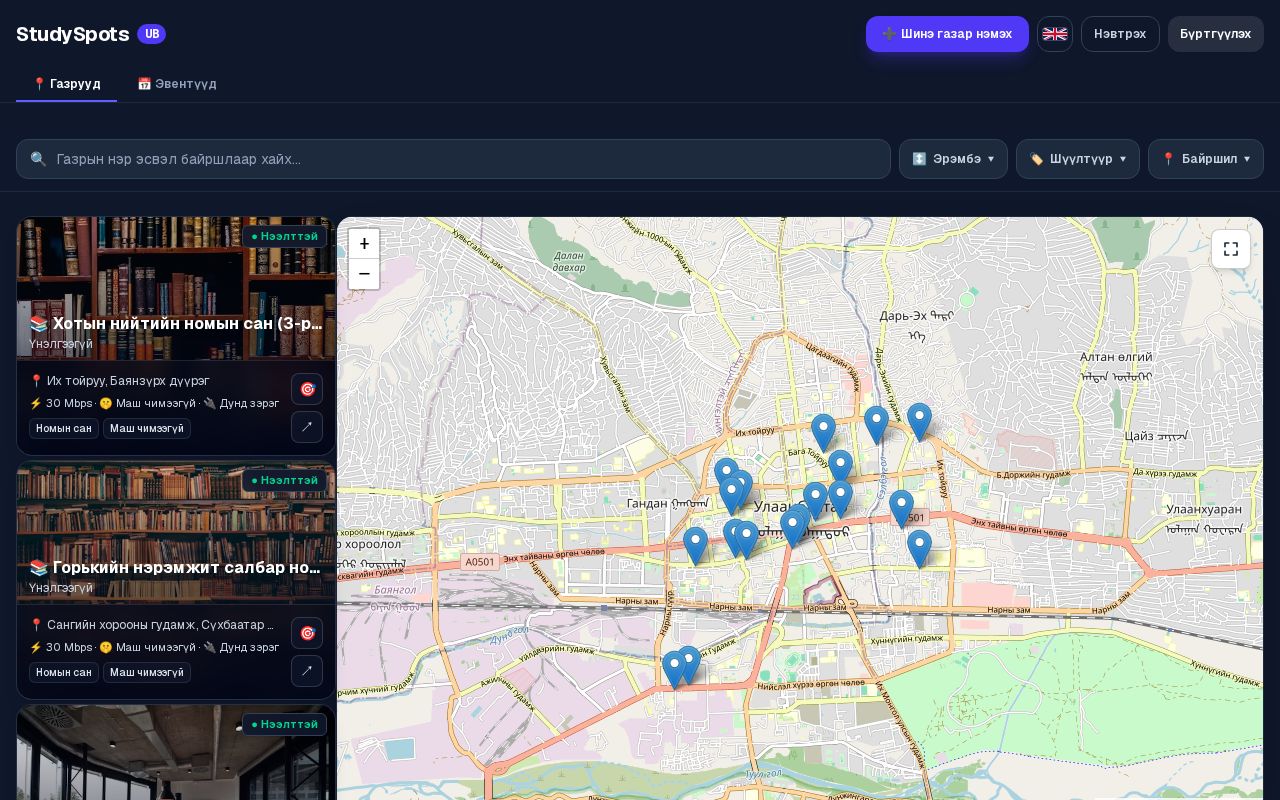Switch to the Газрууд tab
Screen dimensions: 1280x800
pos(66,84)
